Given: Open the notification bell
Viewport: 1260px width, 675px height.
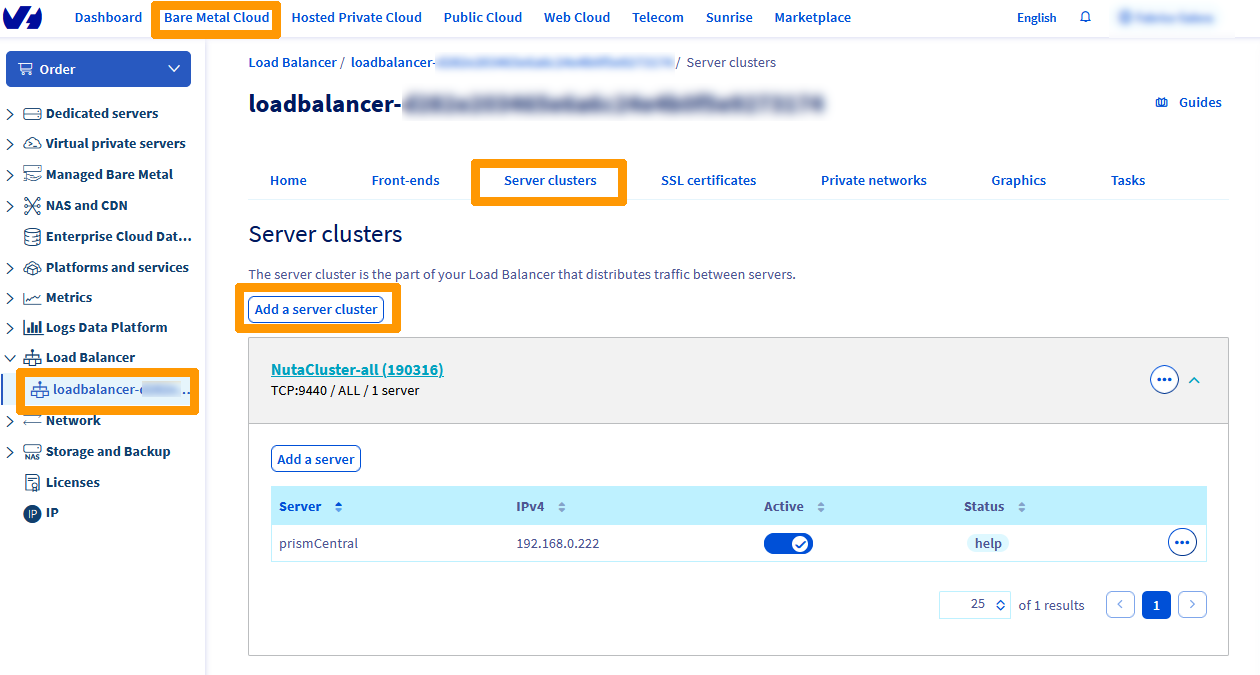Looking at the screenshot, I should pyautogui.click(x=1085, y=17).
